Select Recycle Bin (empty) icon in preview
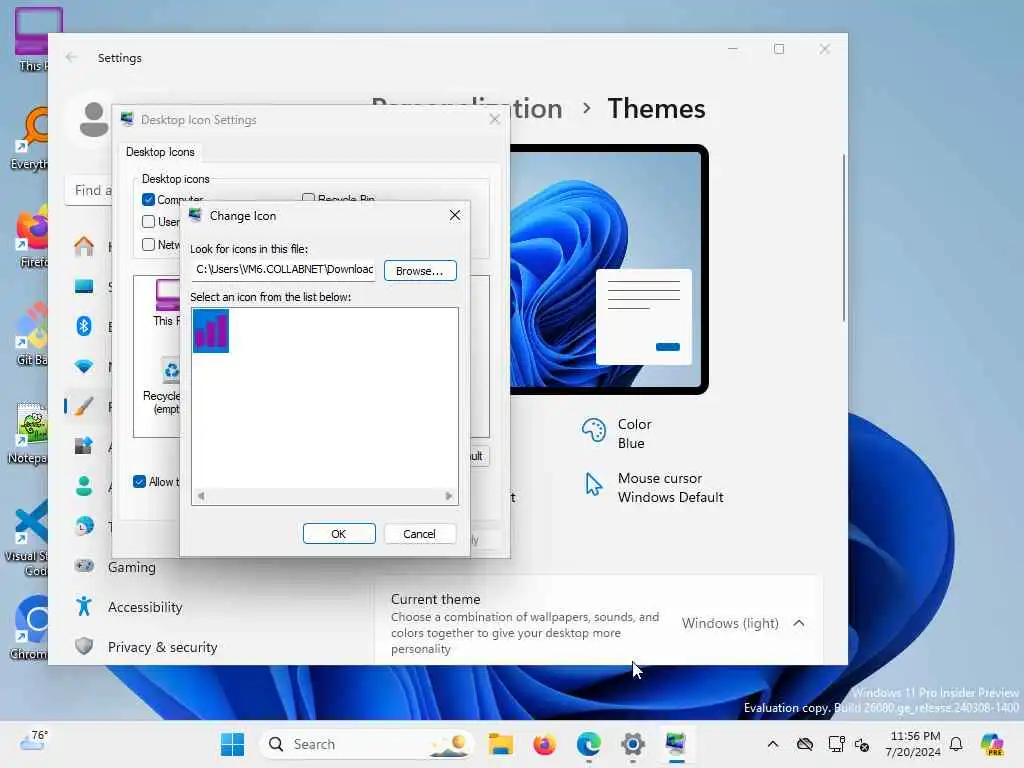 163,385
